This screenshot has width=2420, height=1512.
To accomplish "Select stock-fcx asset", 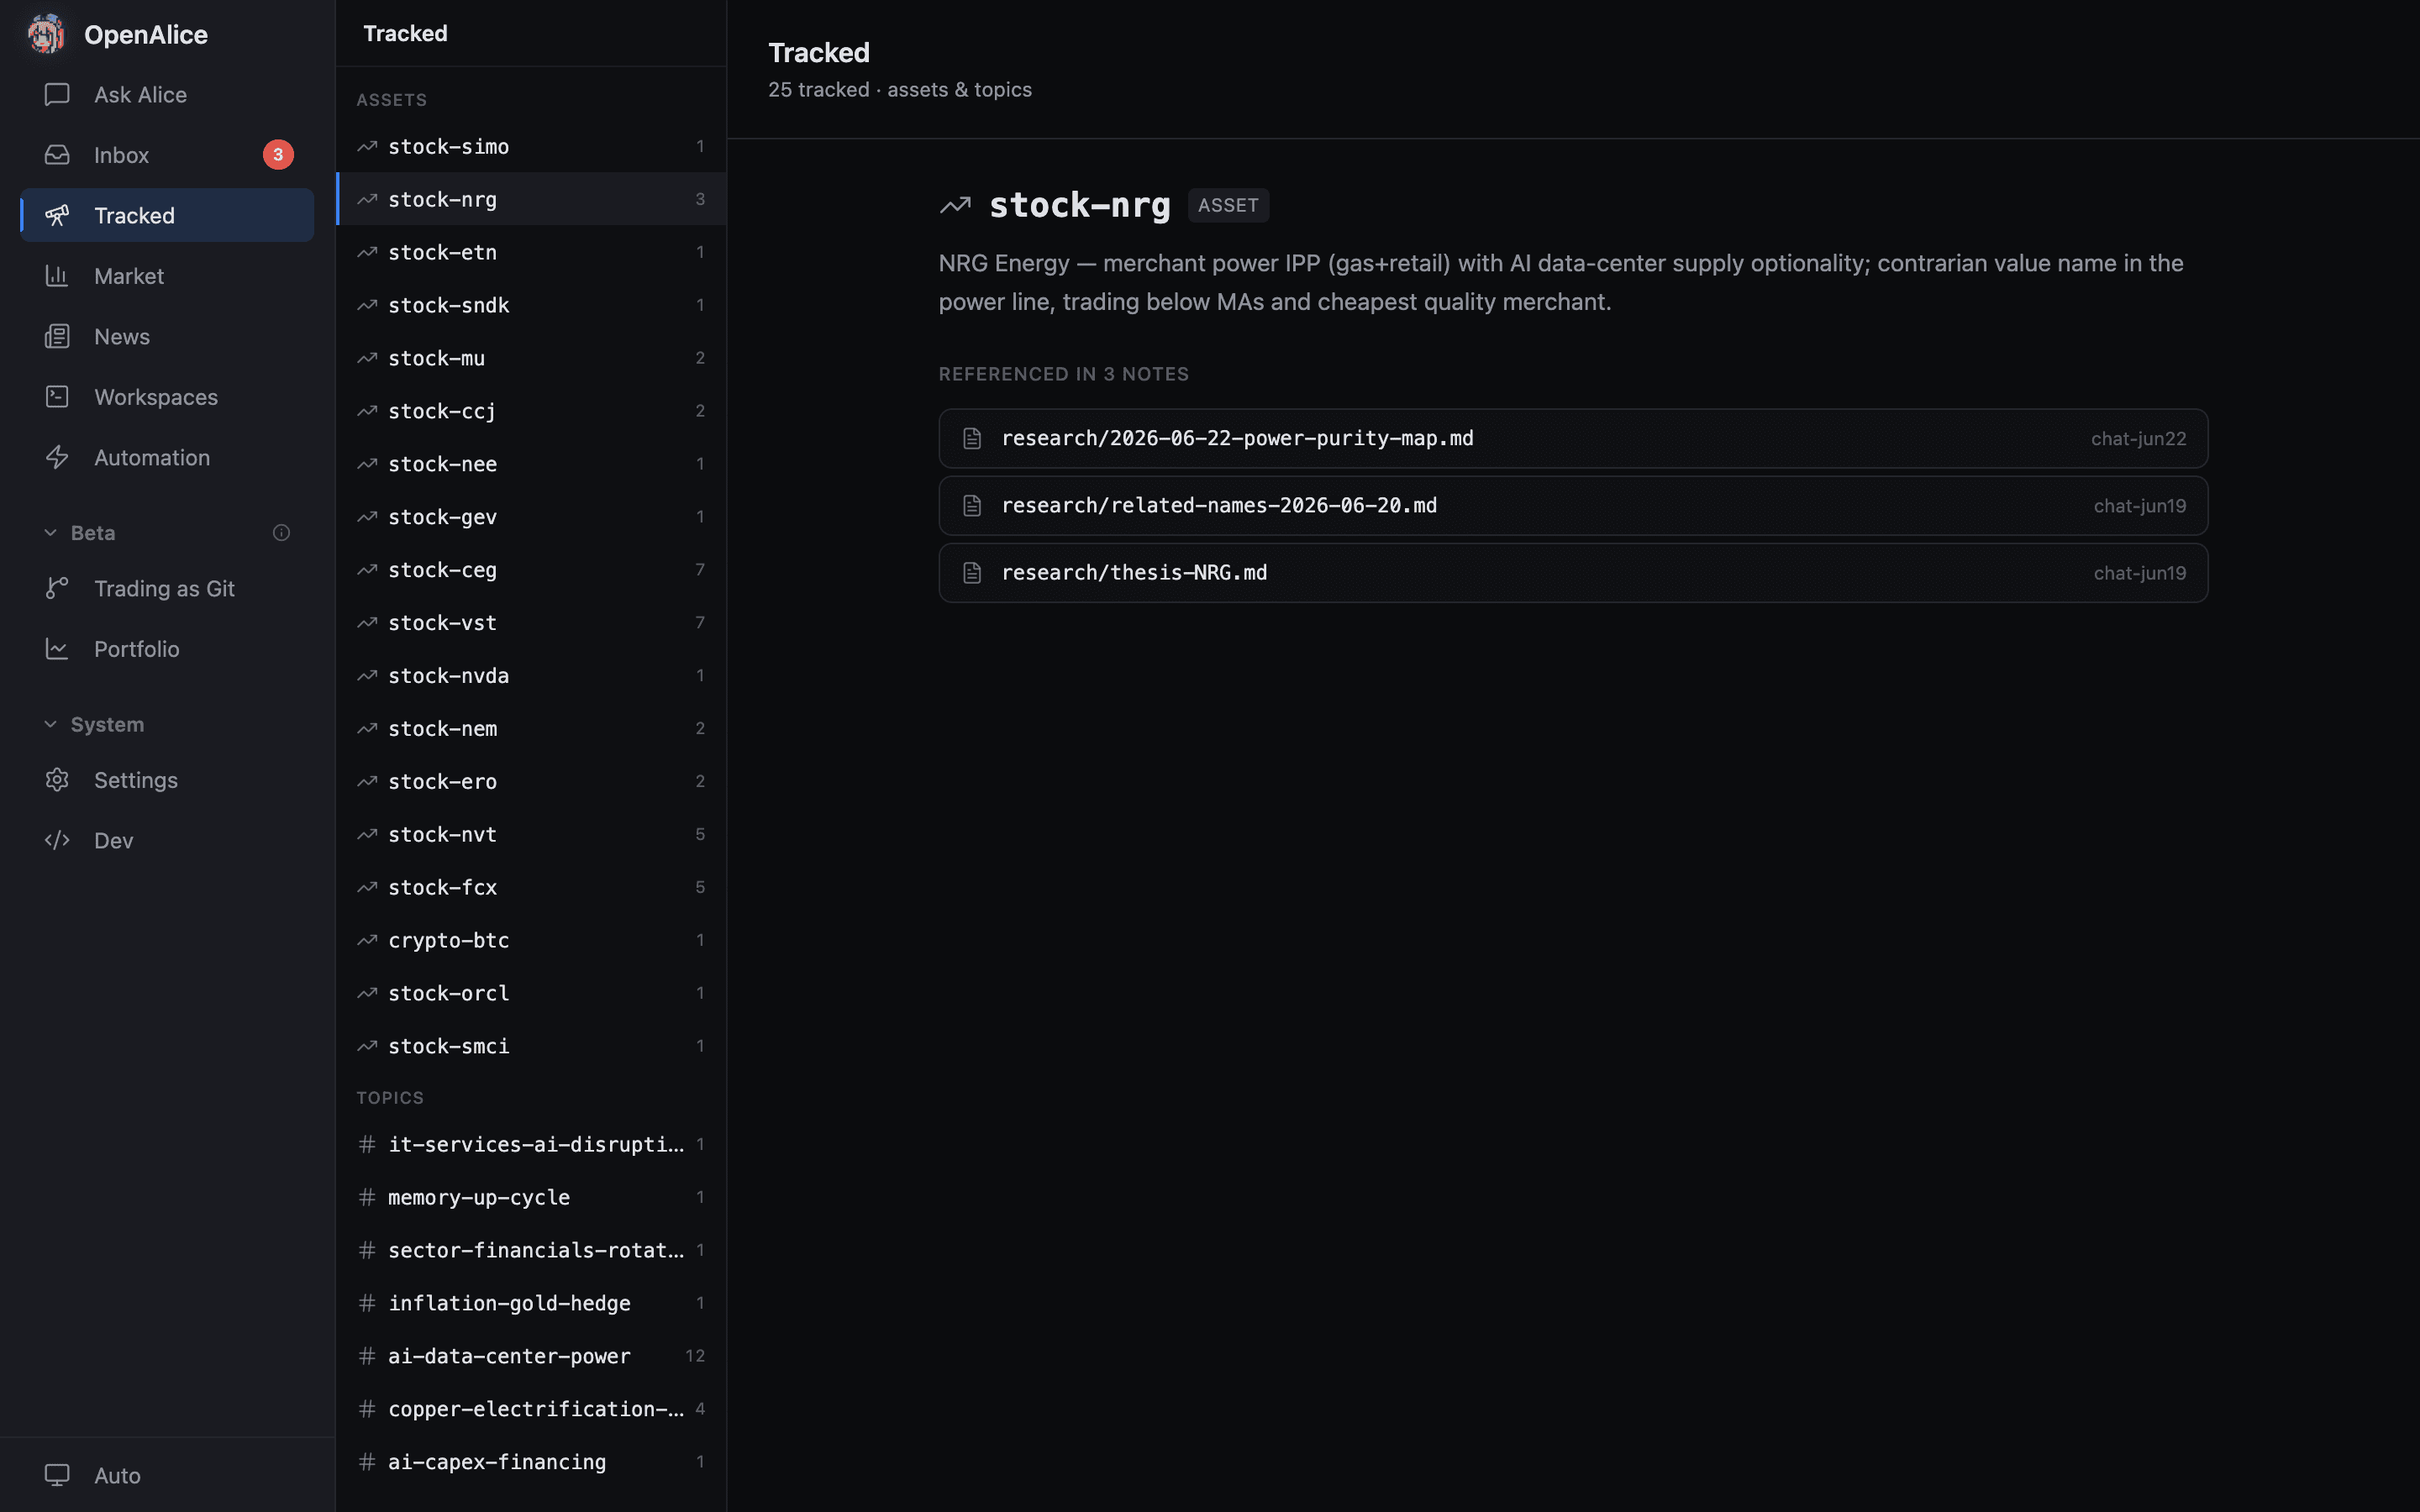I will (x=531, y=888).
